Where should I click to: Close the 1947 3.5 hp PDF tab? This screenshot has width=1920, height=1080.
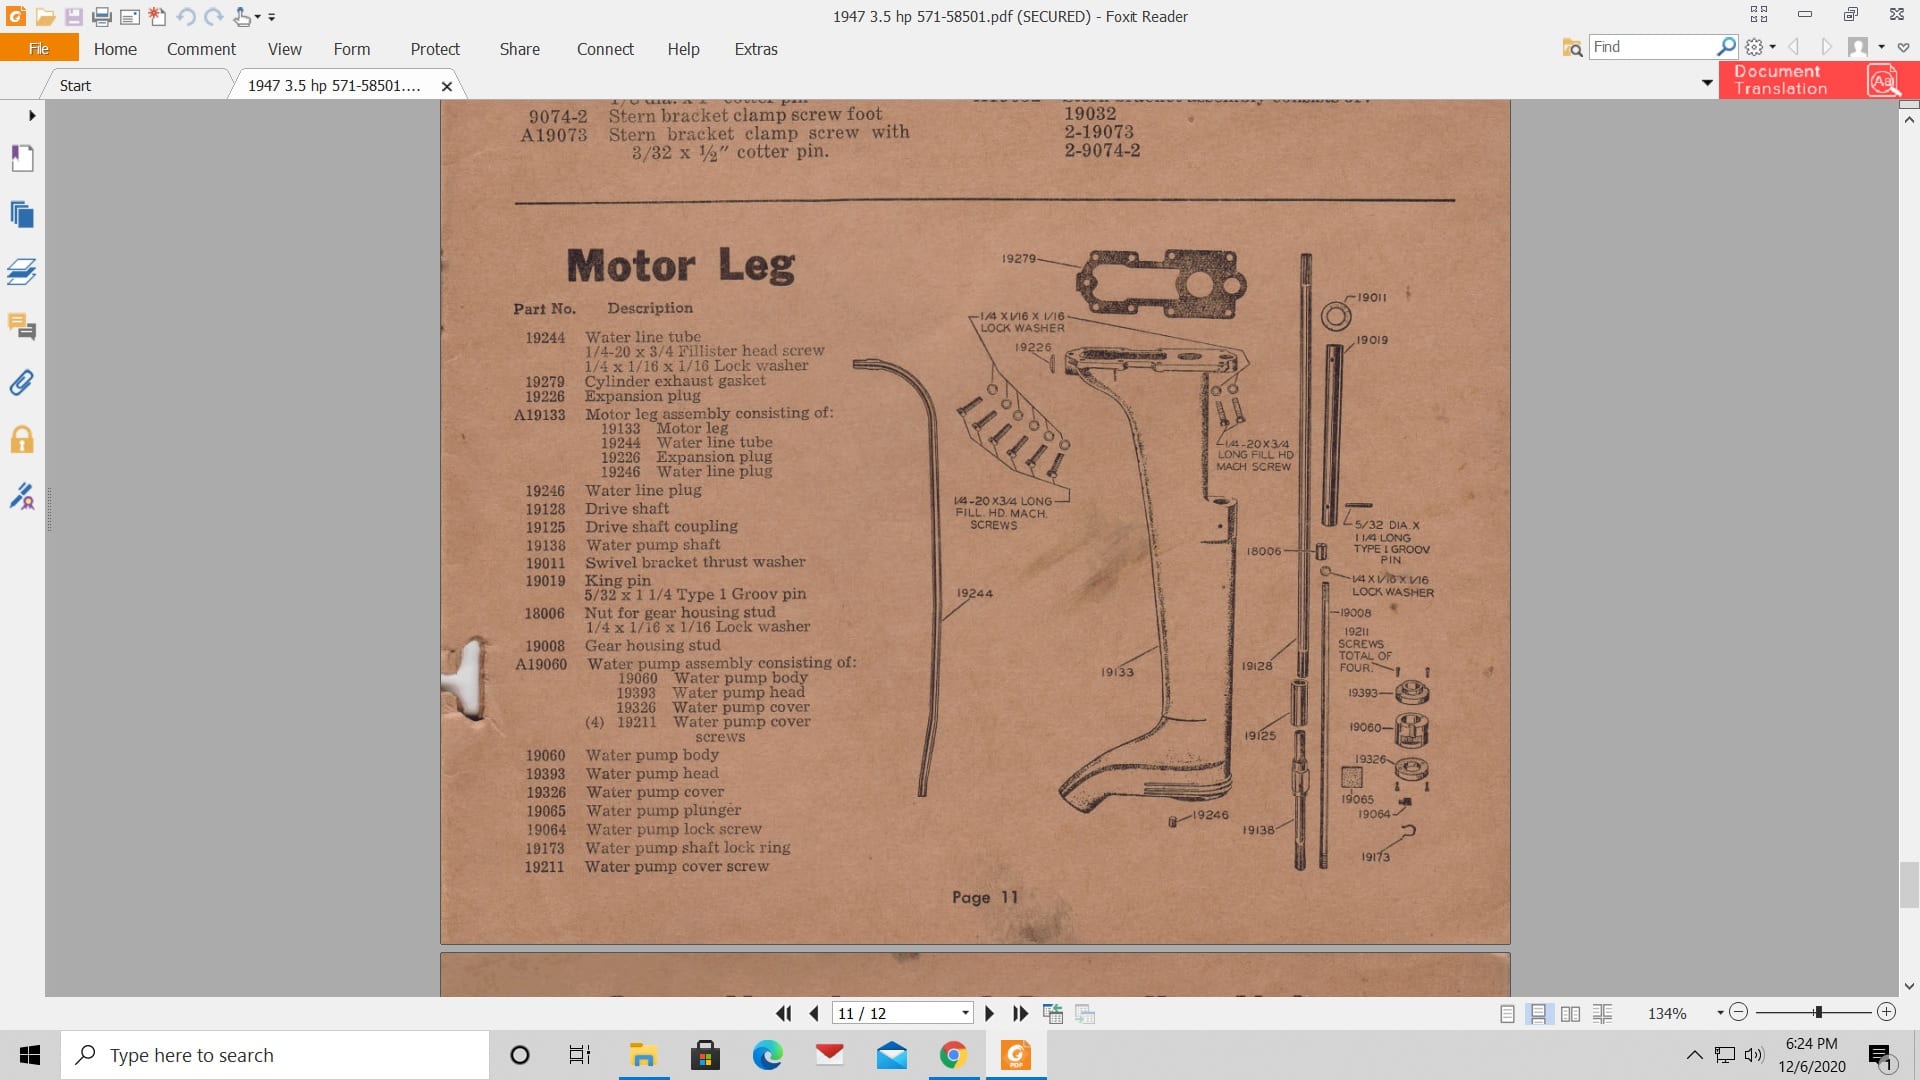coord(447,86)
